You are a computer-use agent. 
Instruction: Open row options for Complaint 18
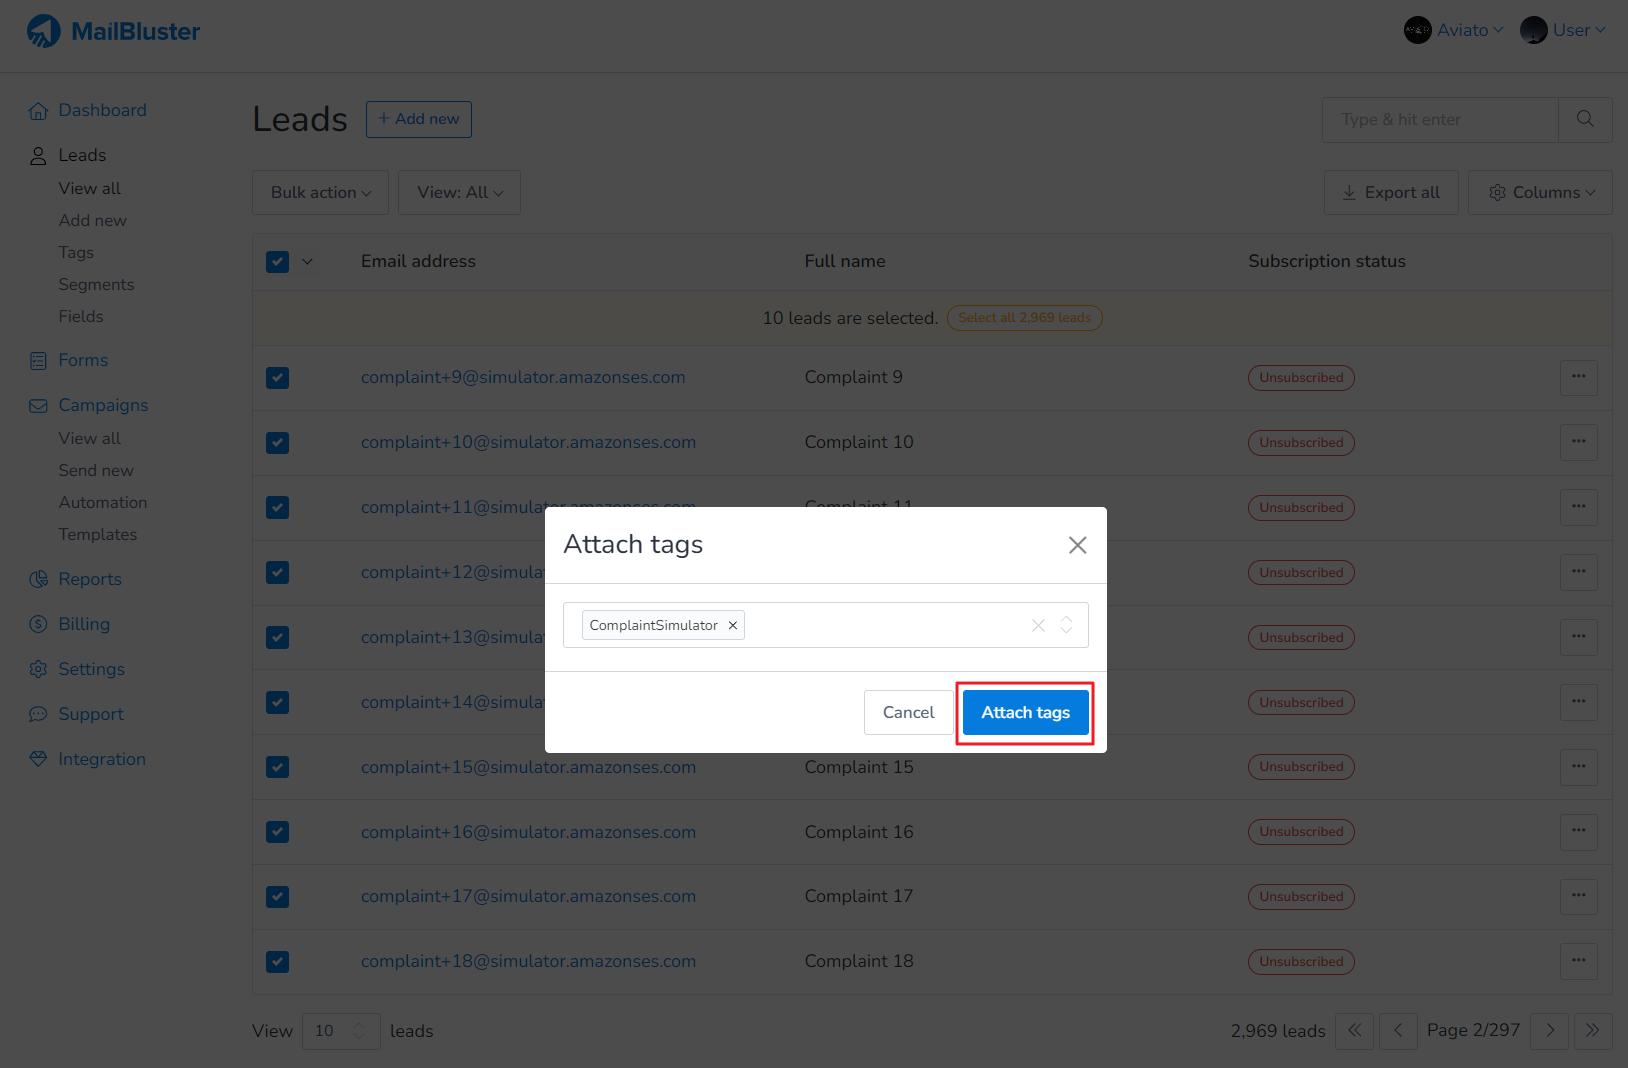click(1579, 961)
